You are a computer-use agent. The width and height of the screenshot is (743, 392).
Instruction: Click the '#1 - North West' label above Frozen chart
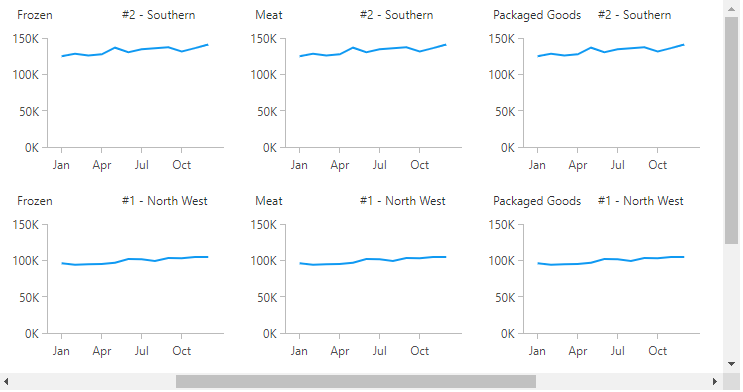(x=164, y=201)
